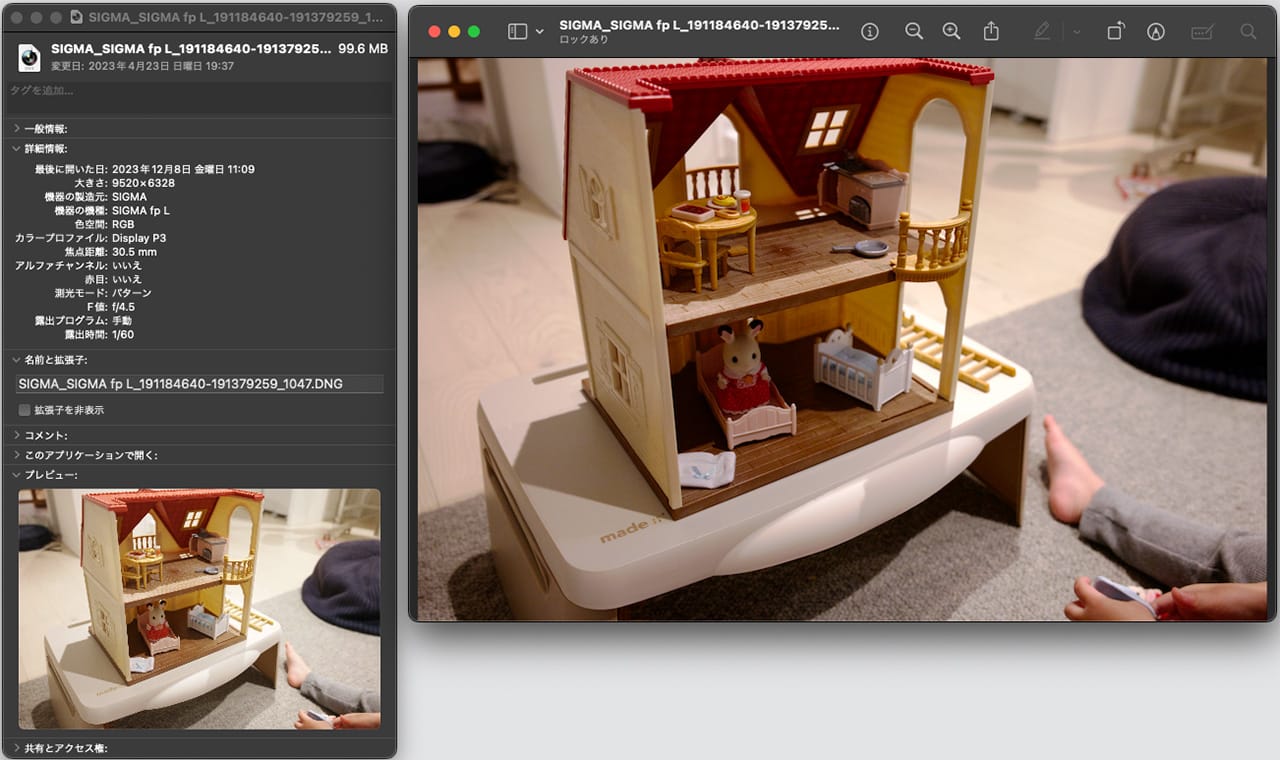Image resolution: width=1280 pixels, height=760 pixels.
Task: Zoom in using the plus magnifier
Action: (x=951, y=32)
